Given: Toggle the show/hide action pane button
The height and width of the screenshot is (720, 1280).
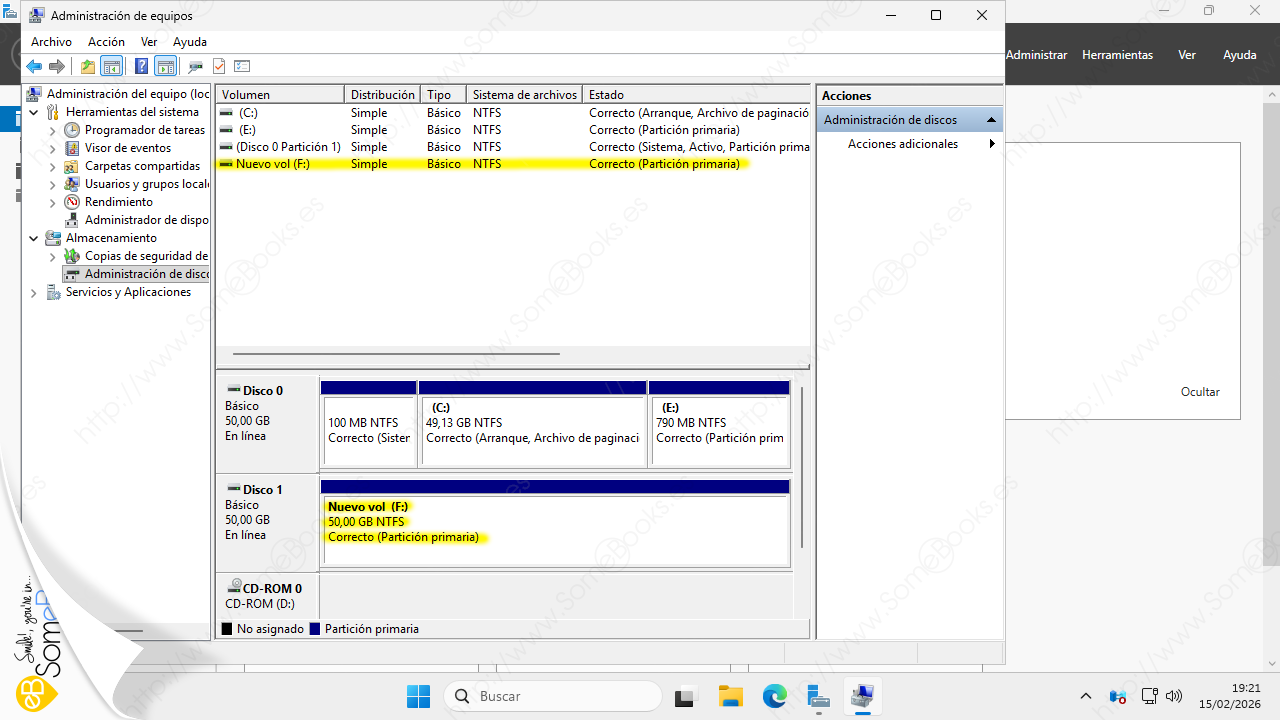Looking at the screenshot, I should coord(165,67).
